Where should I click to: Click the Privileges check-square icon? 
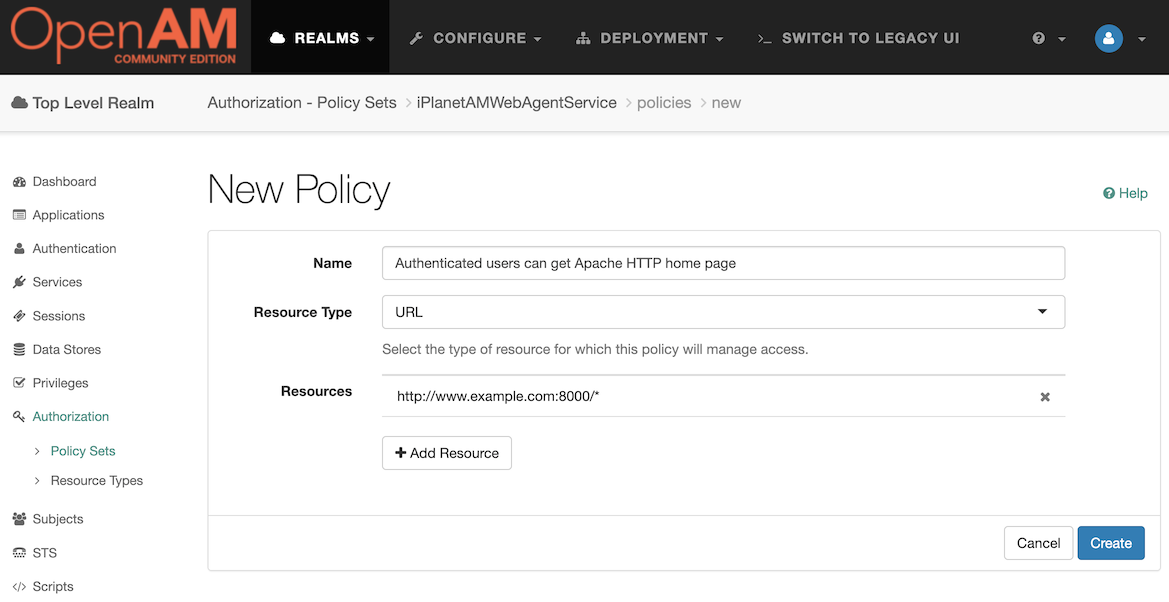point(19,383)
